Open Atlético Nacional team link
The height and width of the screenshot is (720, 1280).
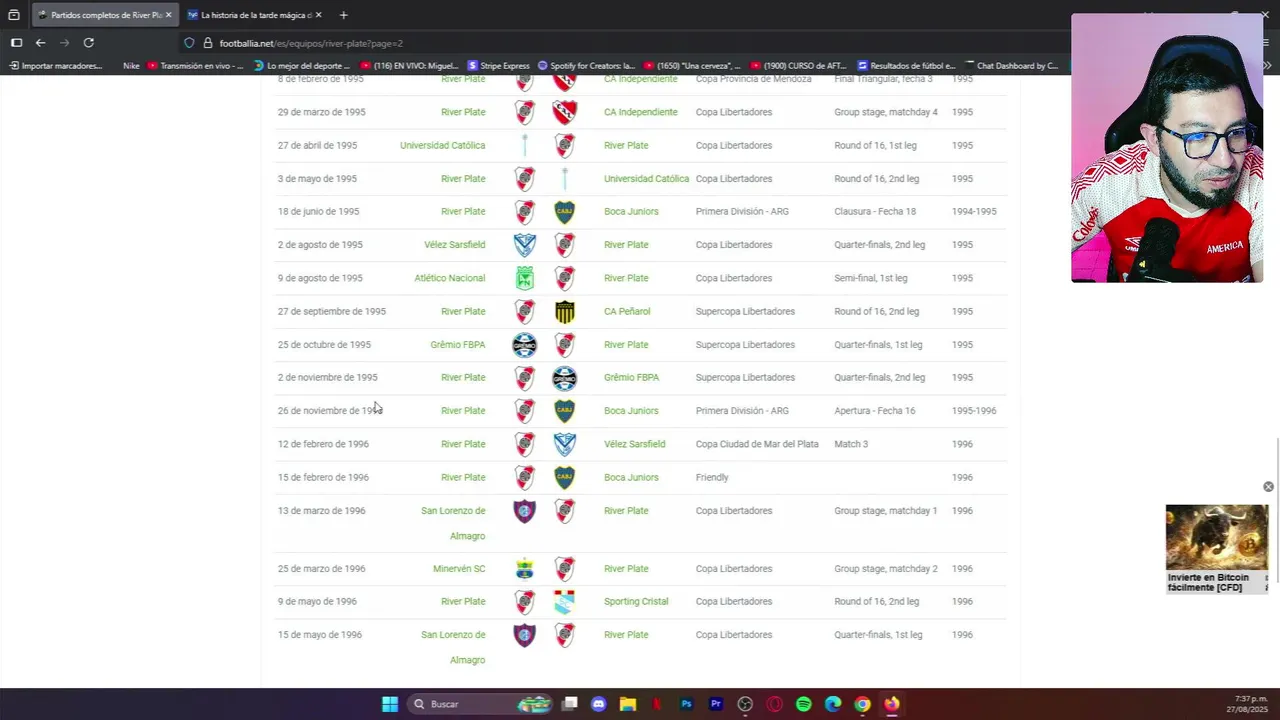pyautogui.click(x=449, y=278)
